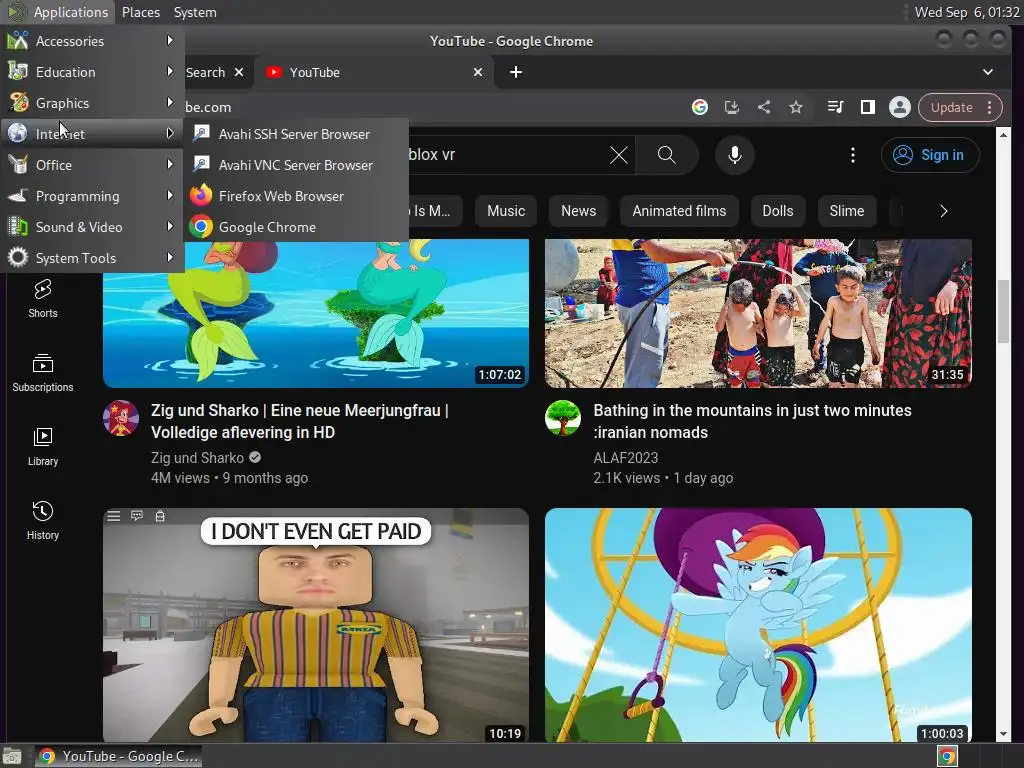Bookmark this page with the star icon
The image size is (1024, 768).
pyautogui.click(x=795, y=107)
